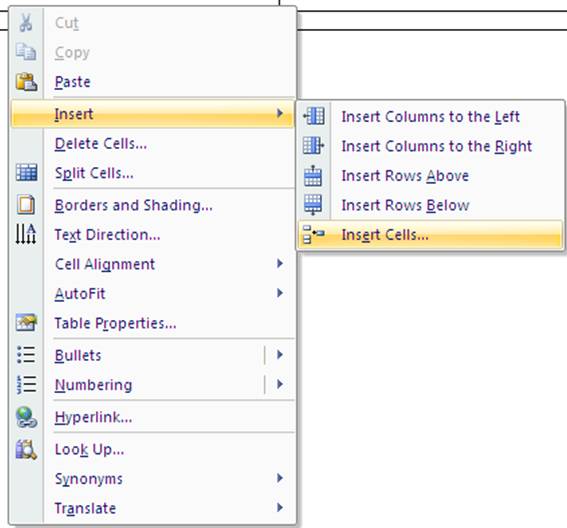Click the Paste clipboard icon
Image resolution: width=567 pixels, height=528 pixels.
(x=26, y=82)
